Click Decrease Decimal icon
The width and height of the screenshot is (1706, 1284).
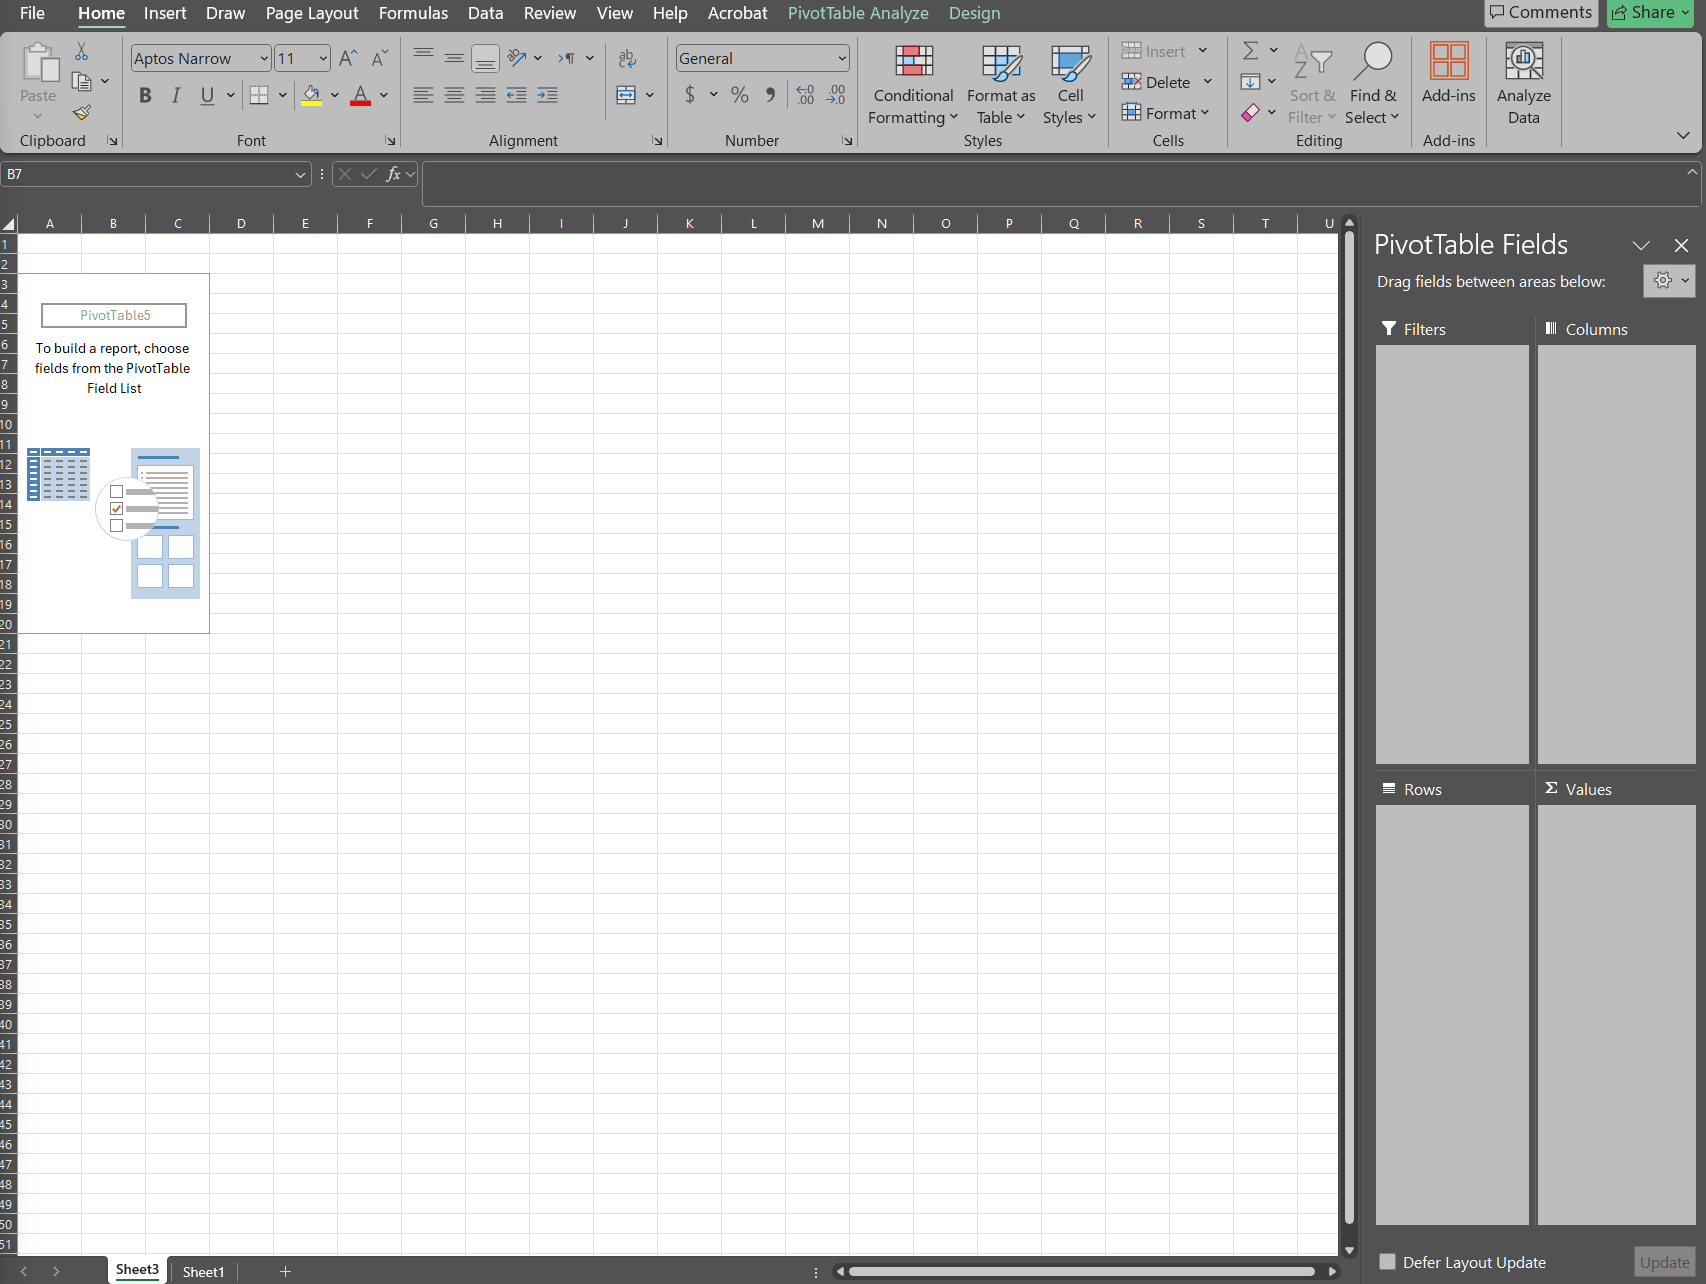(837, 95)
